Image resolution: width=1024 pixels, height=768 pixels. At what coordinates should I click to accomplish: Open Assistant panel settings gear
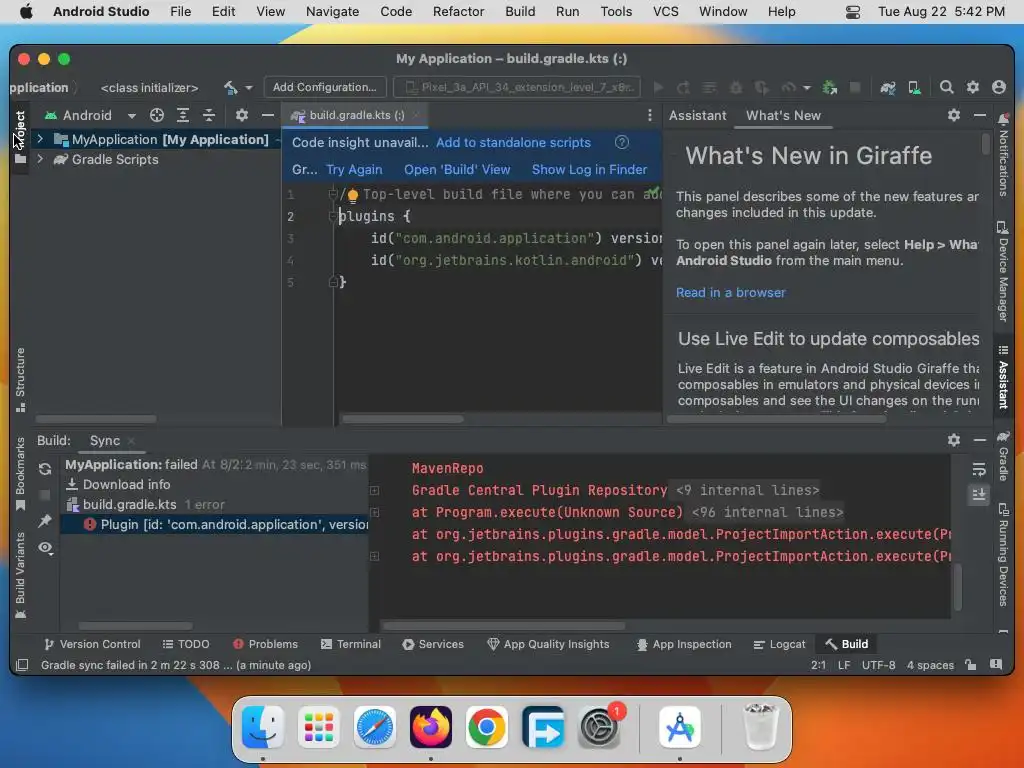pyautogui.click(x=953, y=115)
